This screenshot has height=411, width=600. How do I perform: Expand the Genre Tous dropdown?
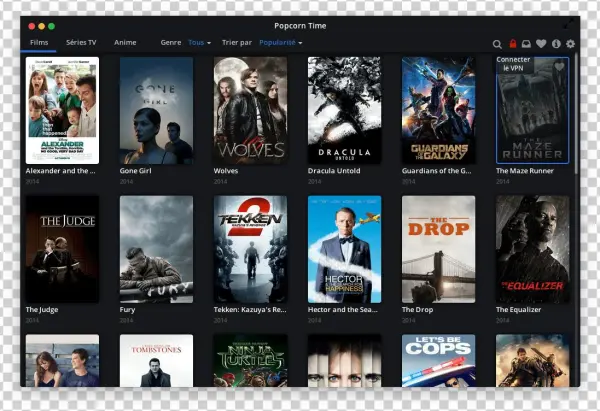click(199, 42)
